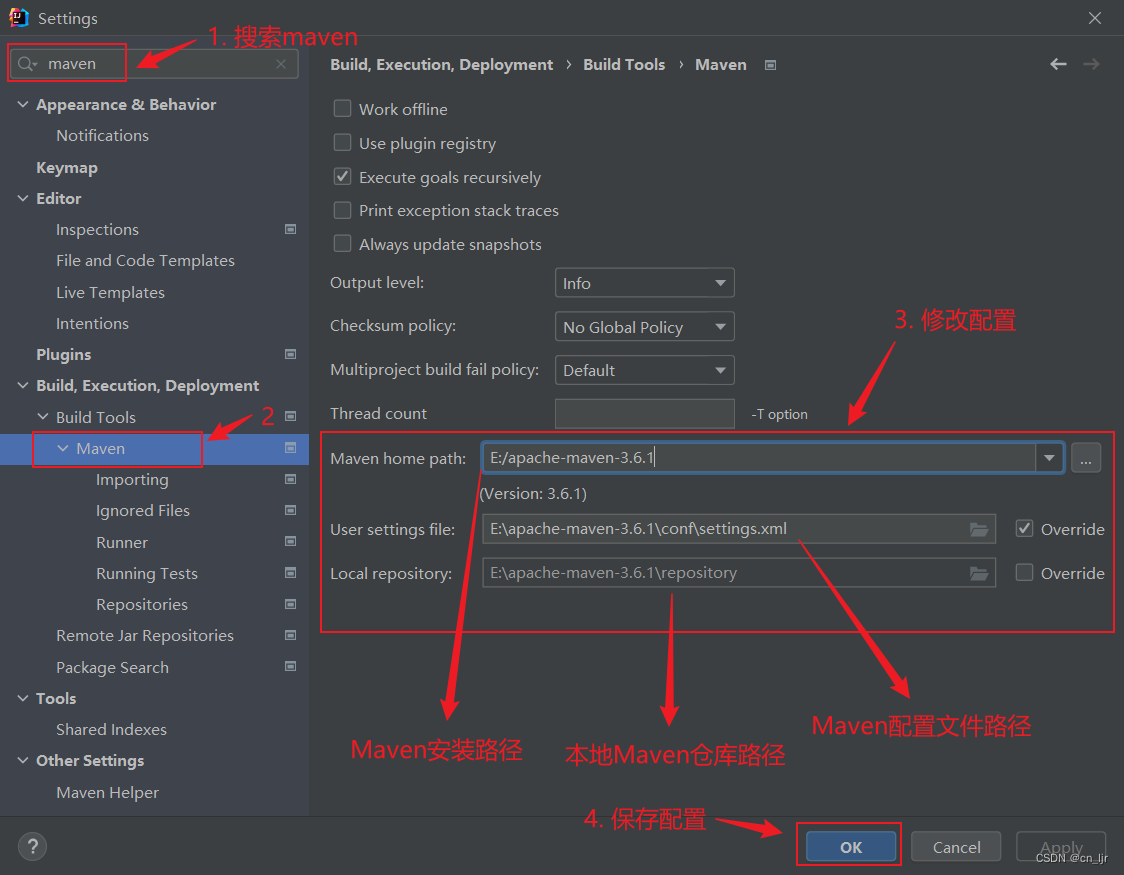Toggle Override for Local repository
Viewport: 1124px width, 875px height.
point(1024,573)
